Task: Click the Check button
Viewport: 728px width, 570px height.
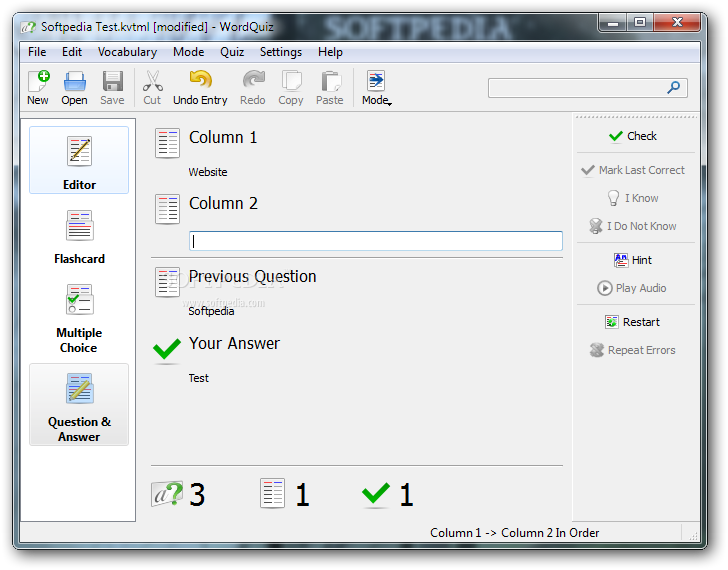Action: (x=633, y=136)
